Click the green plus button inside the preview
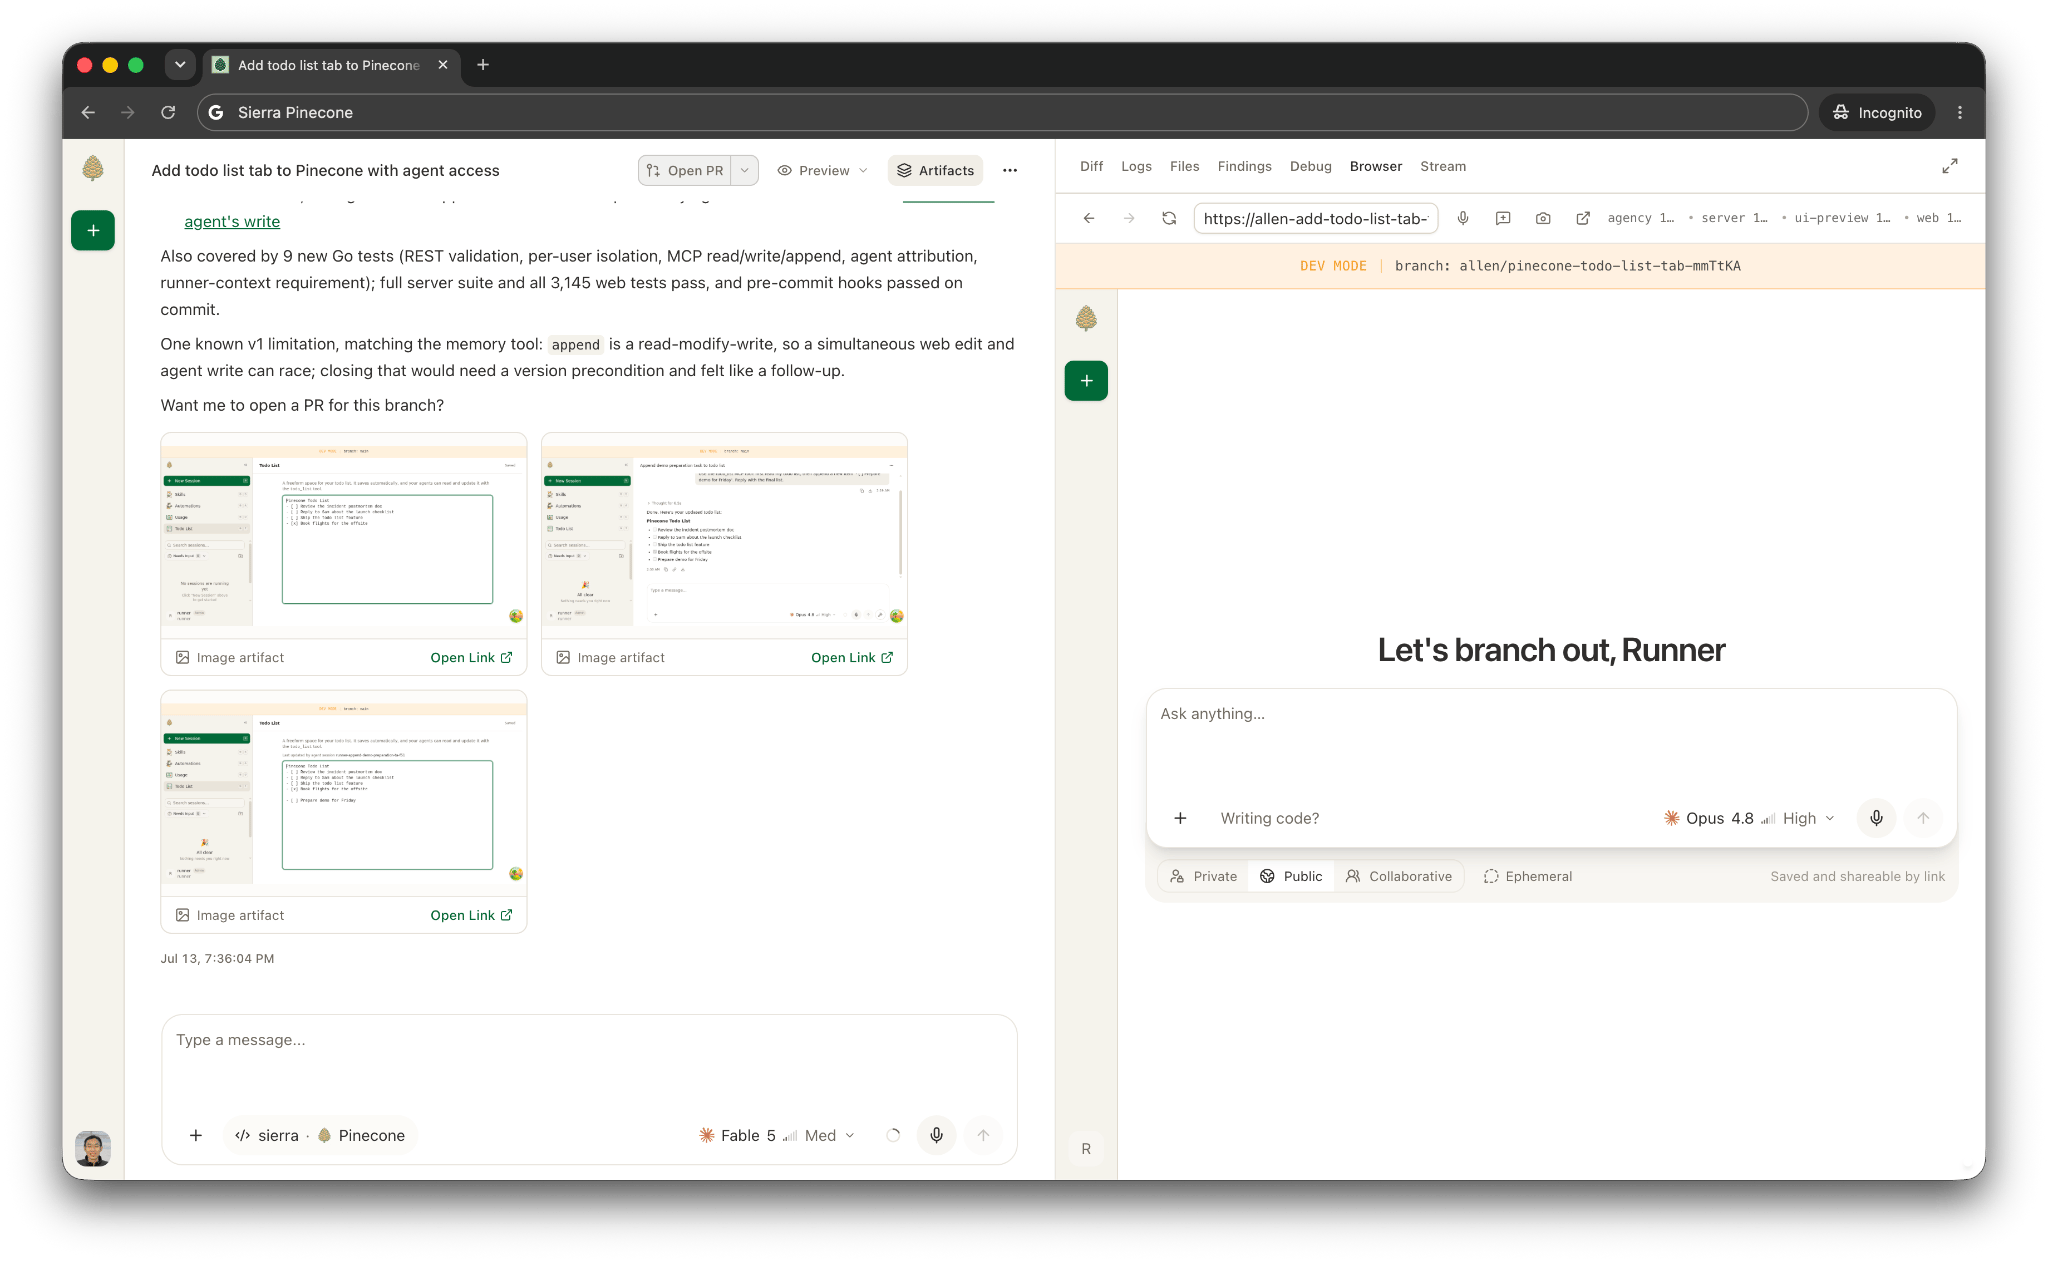Image resolution: width=2048 pixels, height=1262 pixels. click(1086, 381)
